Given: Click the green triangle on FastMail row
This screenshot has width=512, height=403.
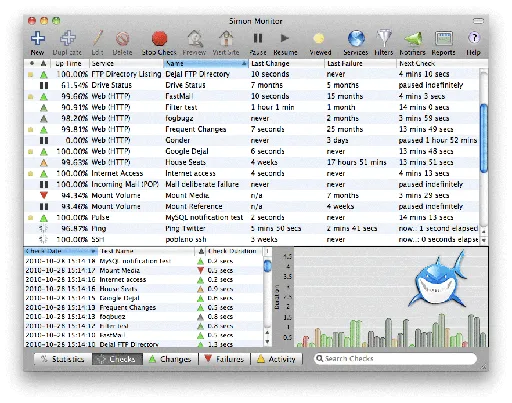Looking at the screenshot, I should tap(44, 97).
